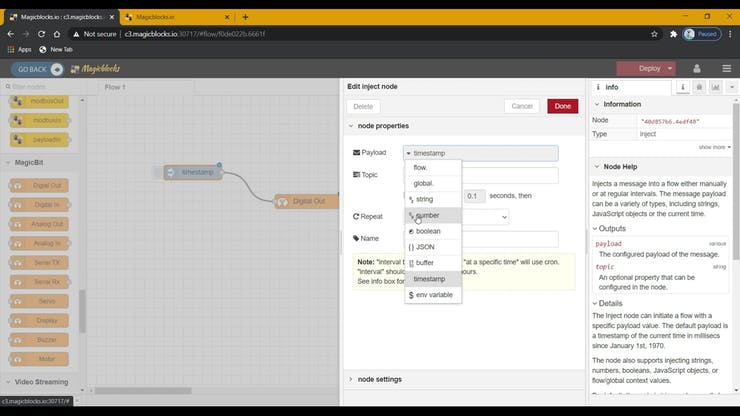Choose buffer payload type
The image size is (740, 416).
coord(433,263)
